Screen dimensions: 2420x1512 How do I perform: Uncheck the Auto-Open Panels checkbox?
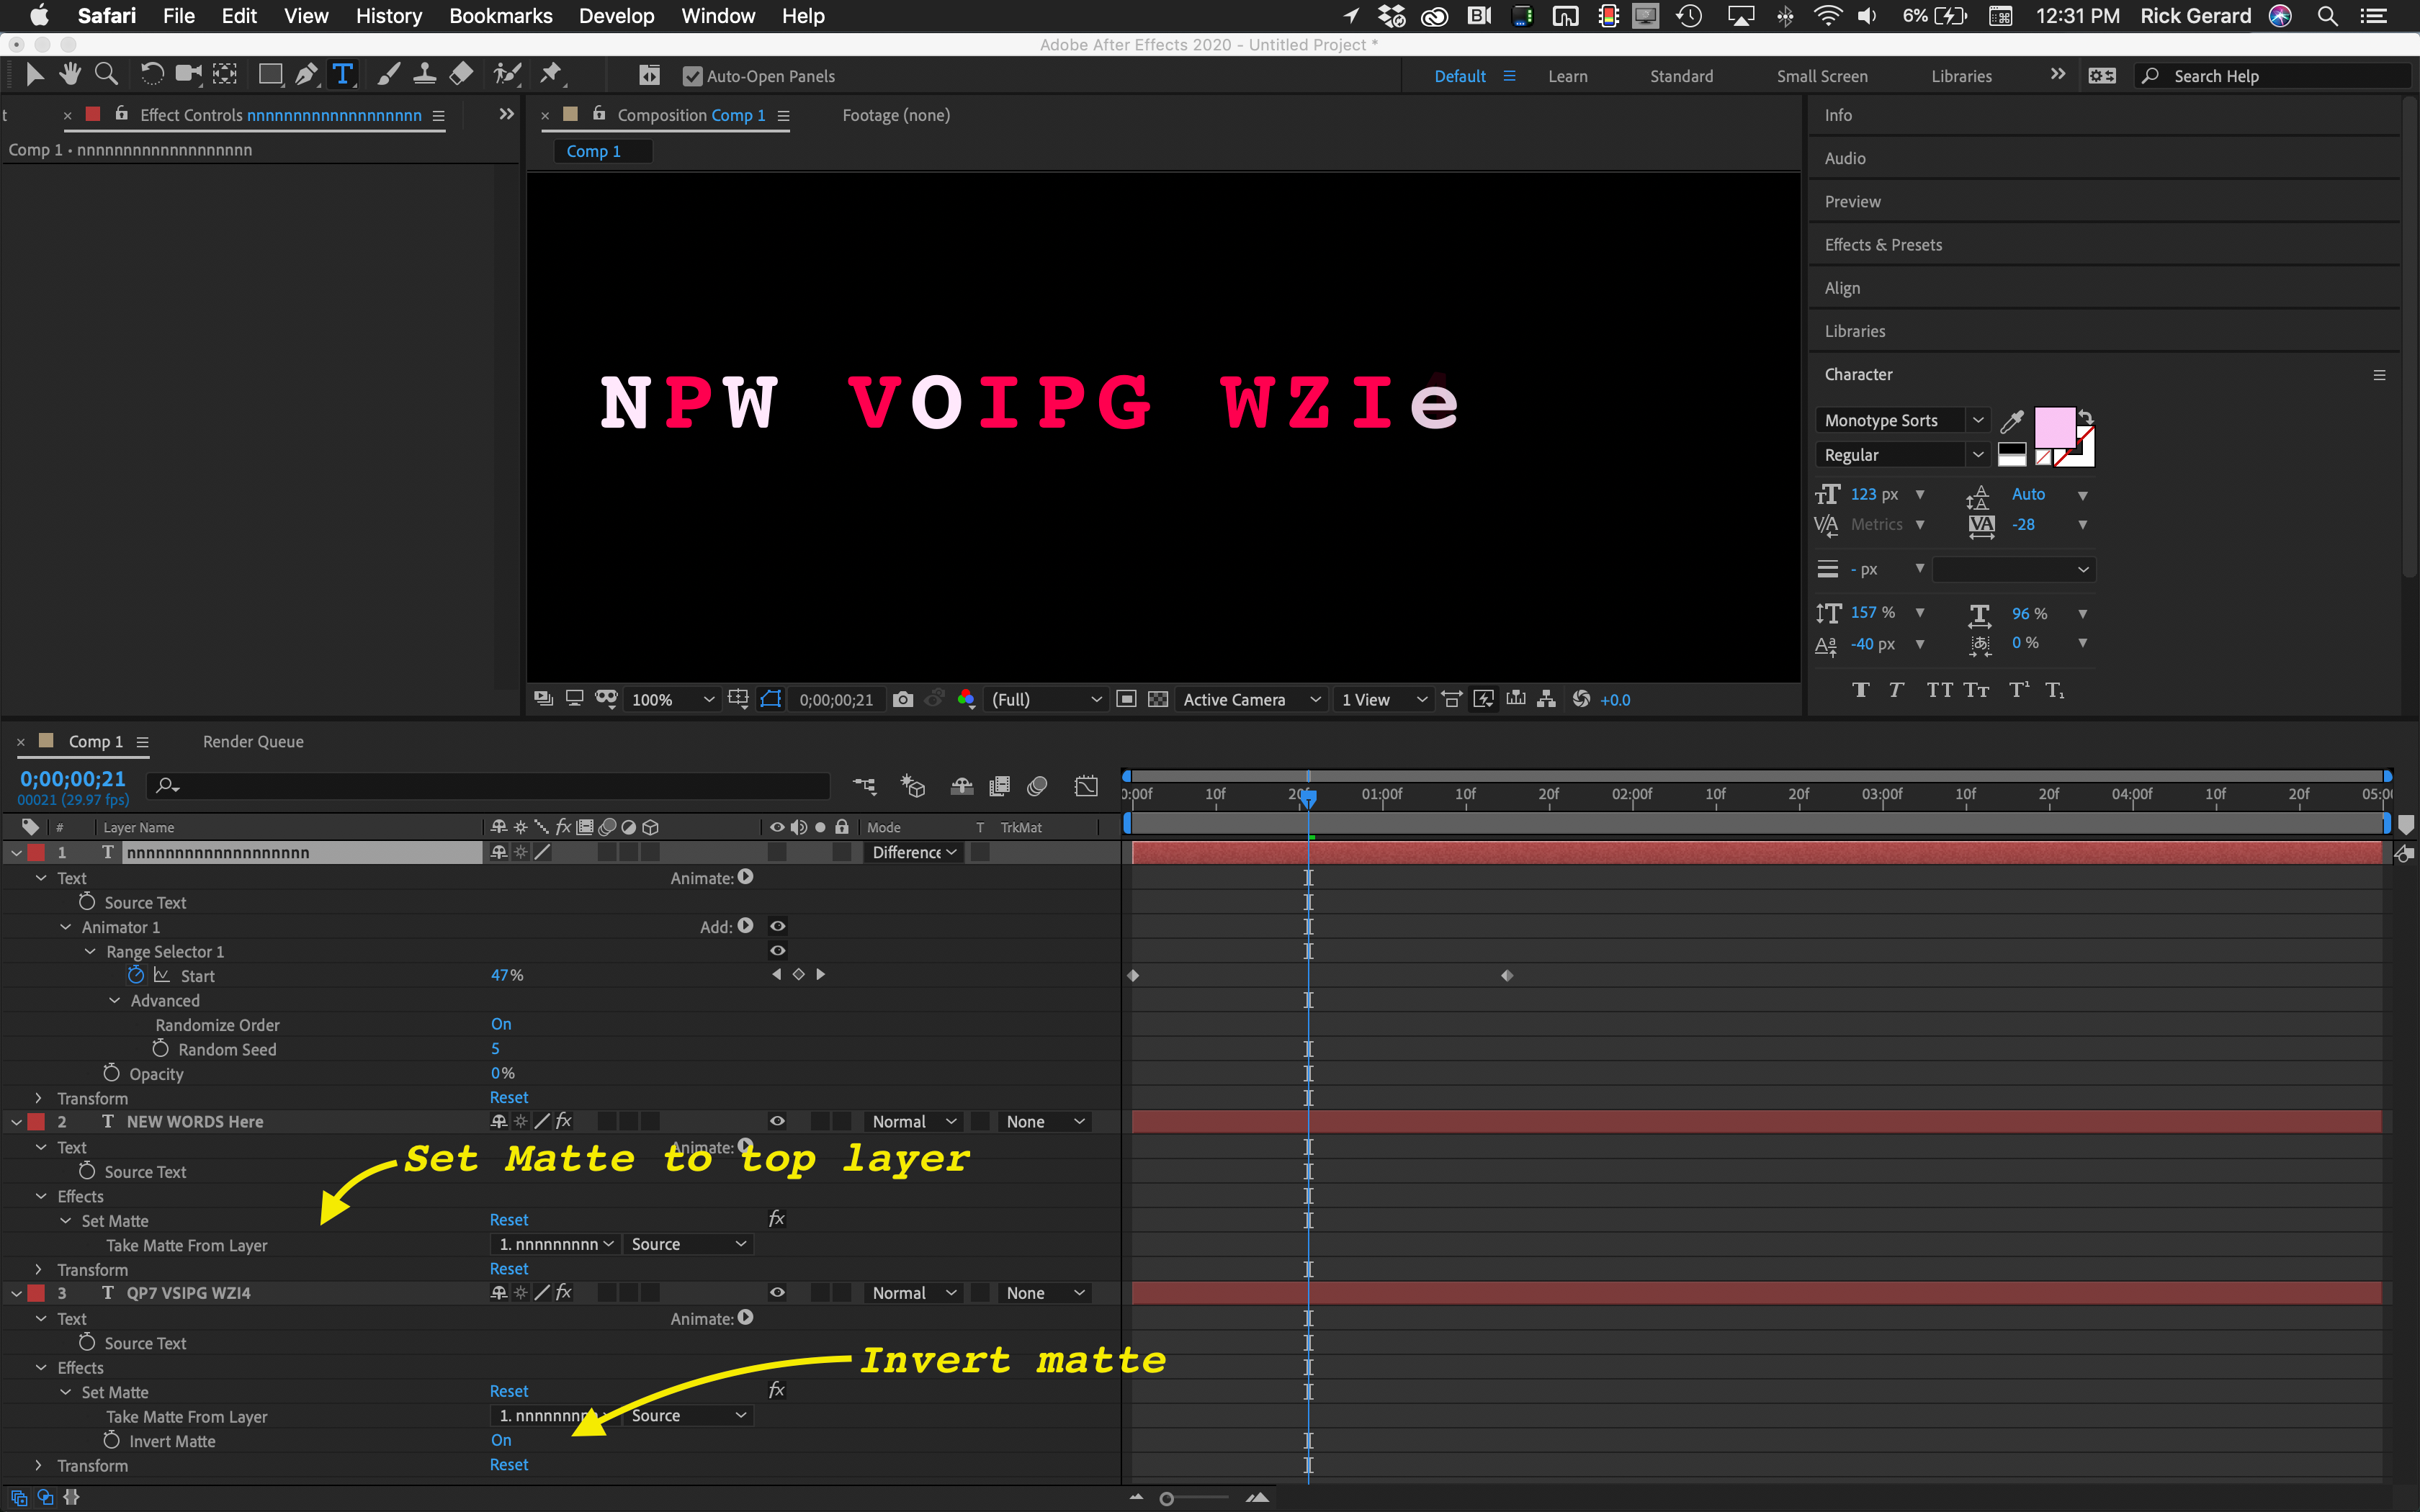(692, 75)
